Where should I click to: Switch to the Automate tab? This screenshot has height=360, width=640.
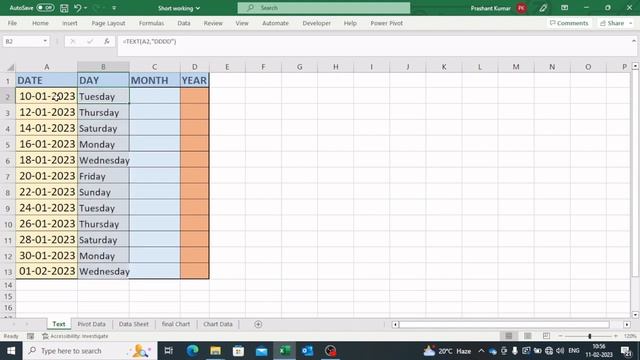click(275, 23)
